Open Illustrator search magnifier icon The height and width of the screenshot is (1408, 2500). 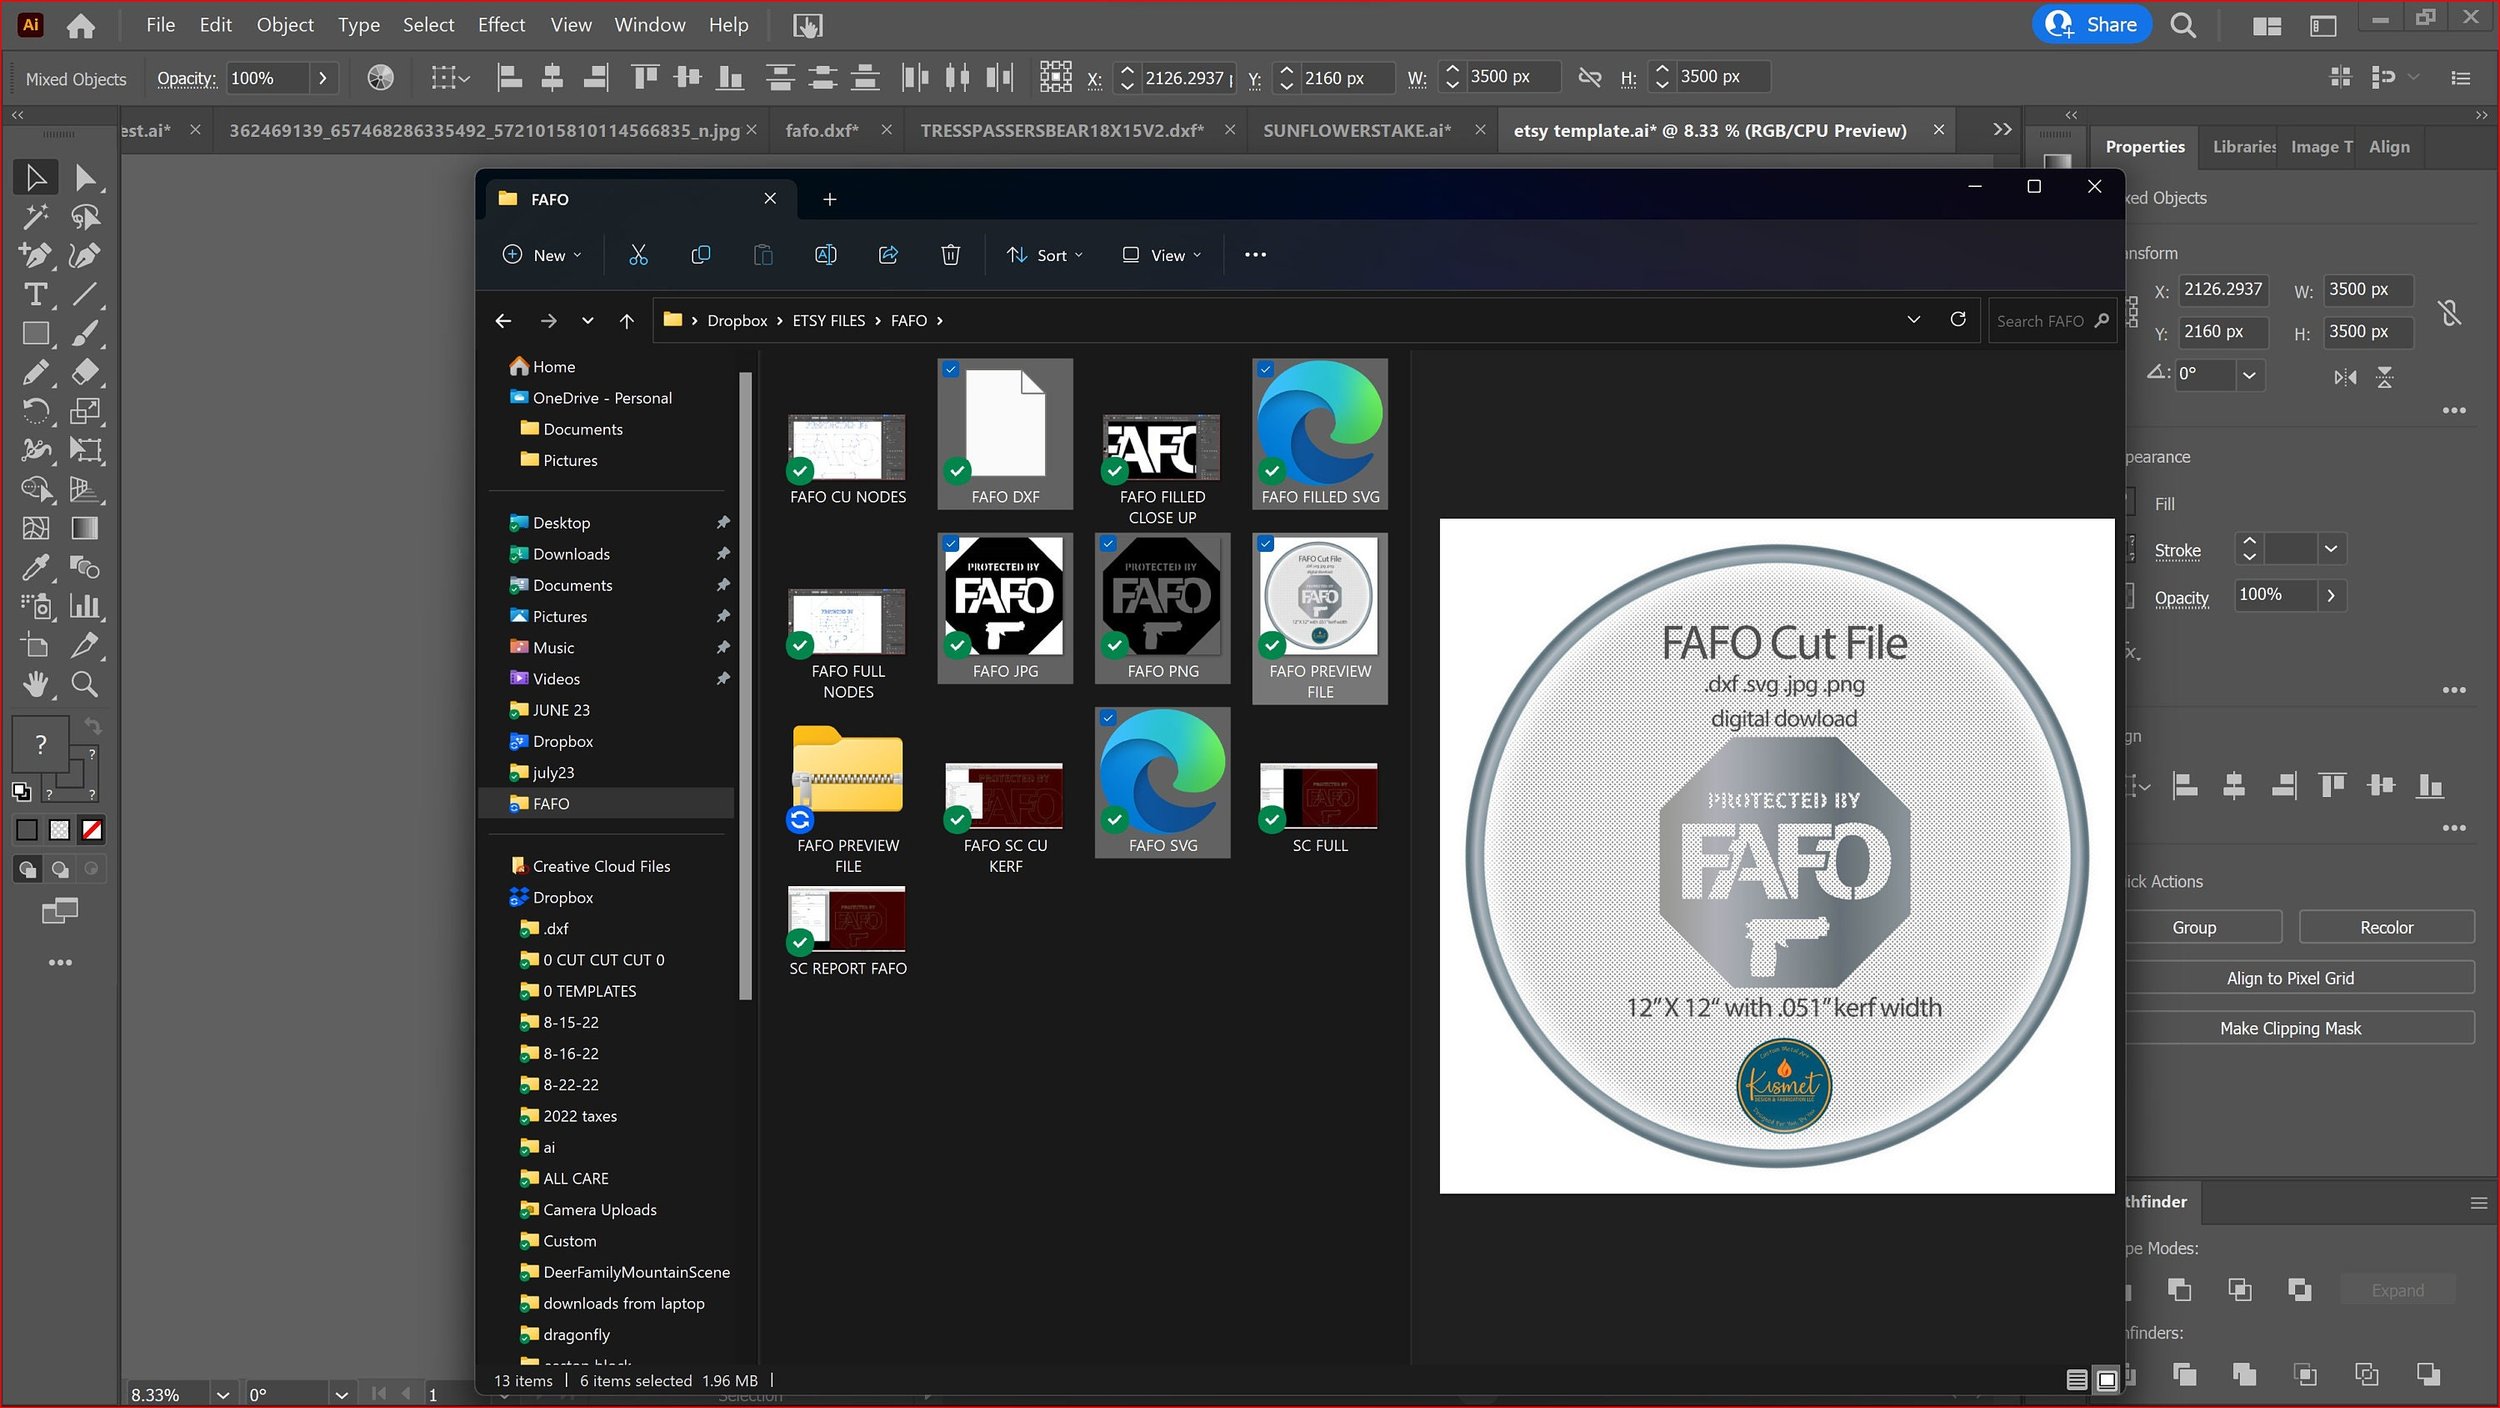coord(2183,26)
